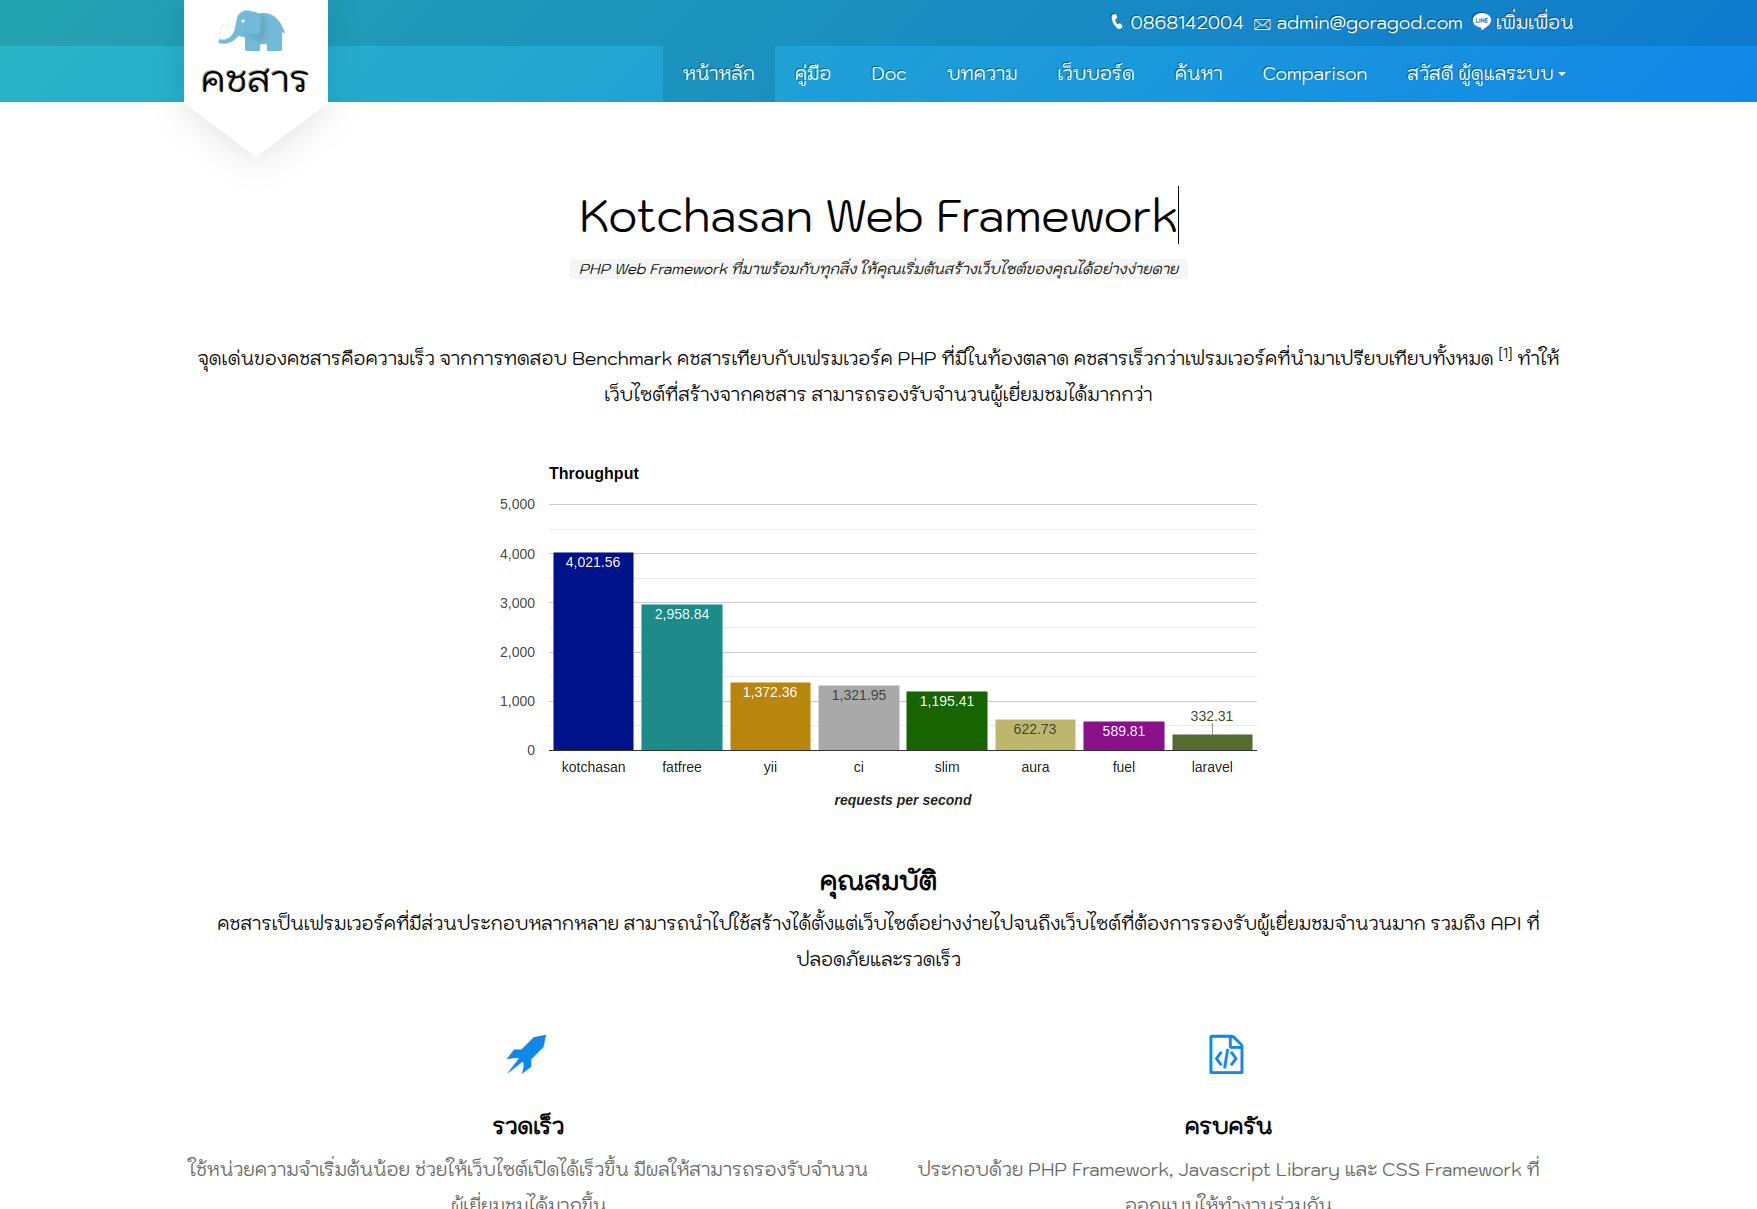The image size is (1757, 1209).
Task: Click the LINE add friend icon
Action: point(1481,22)
